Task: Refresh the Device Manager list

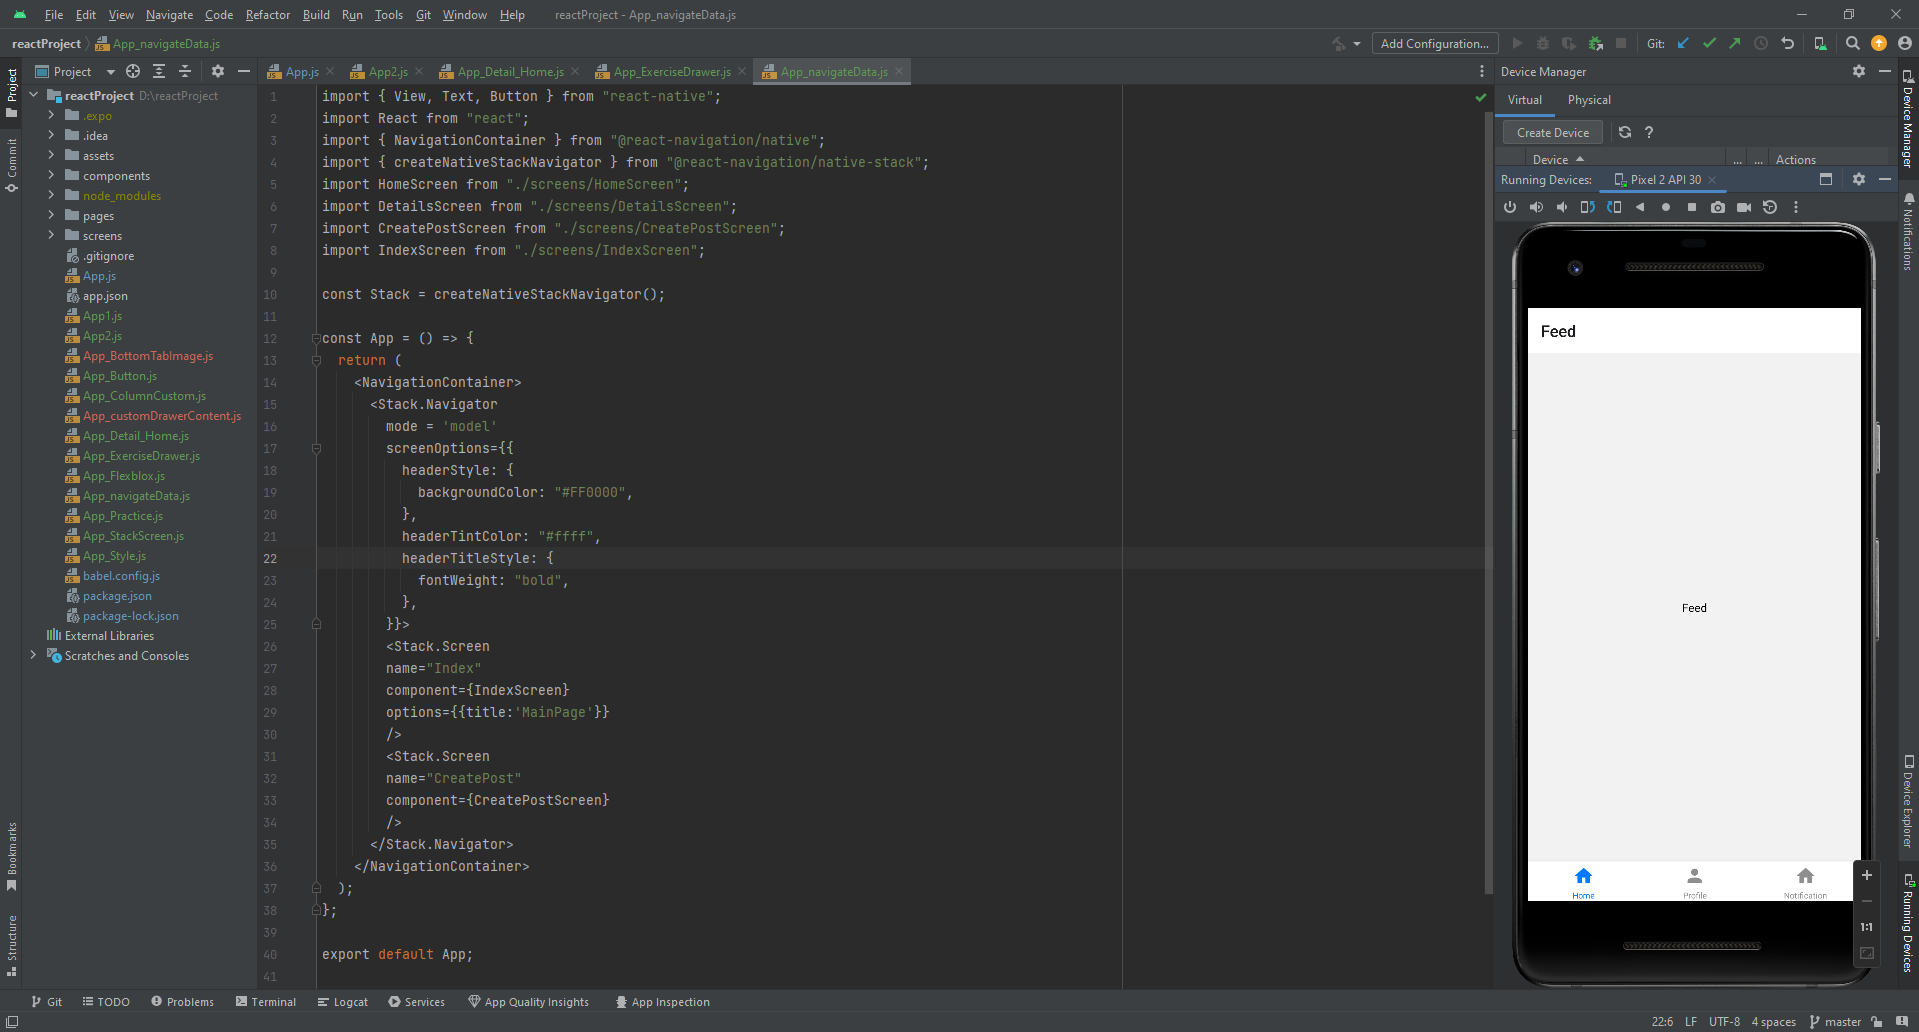Action: [x=1625, y=132]
